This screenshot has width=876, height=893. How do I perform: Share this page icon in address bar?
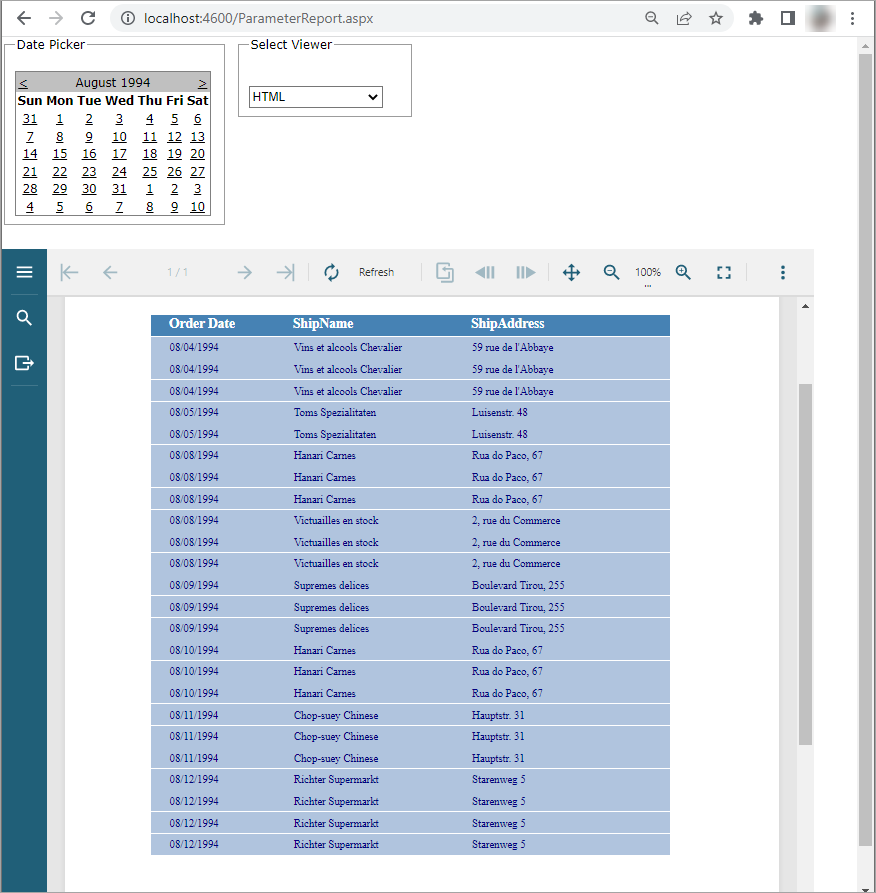(683, 18)
